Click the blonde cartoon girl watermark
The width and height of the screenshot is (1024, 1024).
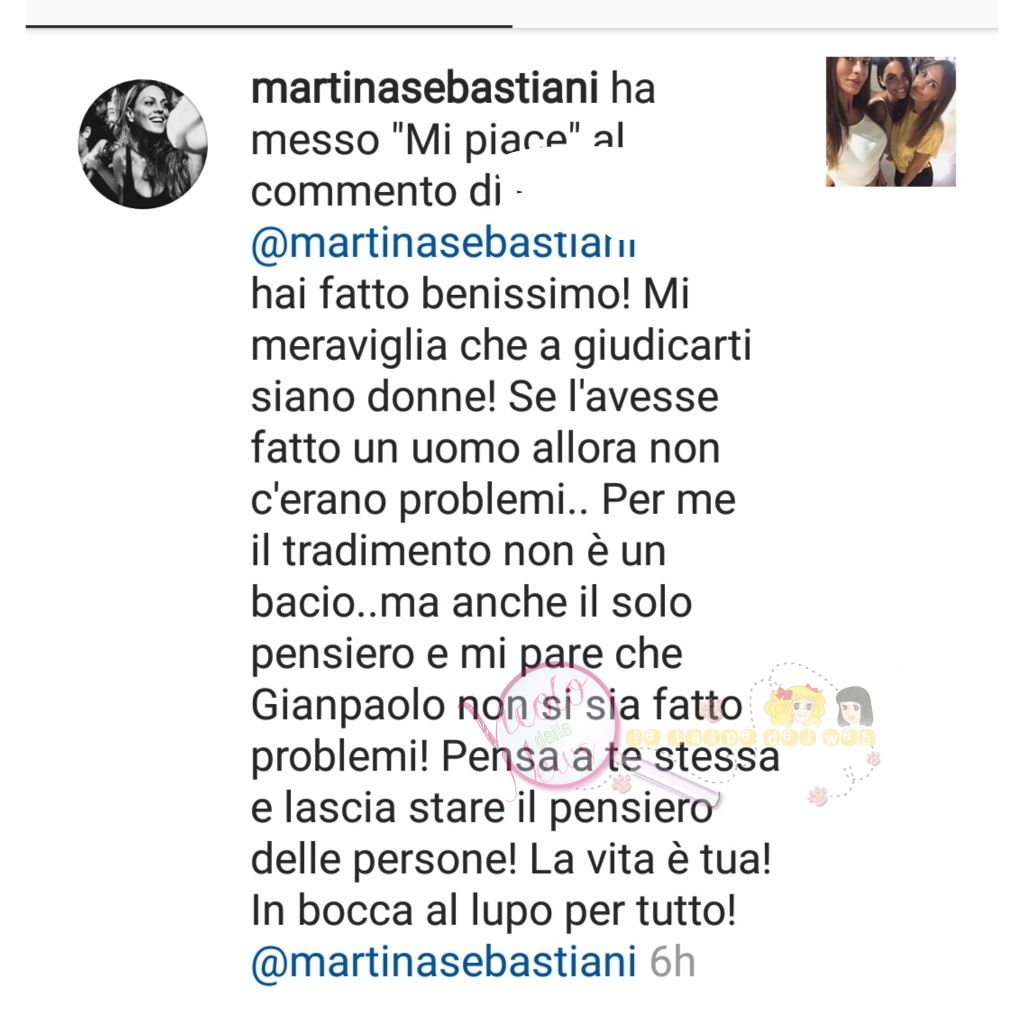tap(795, 707)
